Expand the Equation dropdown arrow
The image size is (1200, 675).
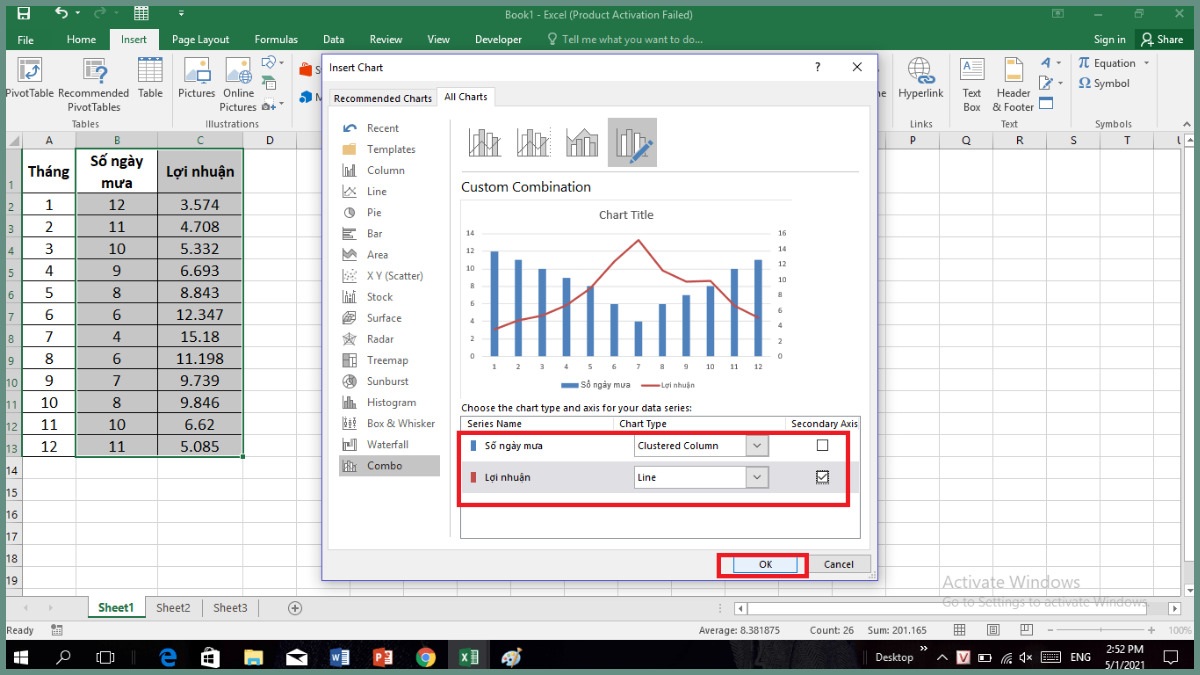(1146, 63)
